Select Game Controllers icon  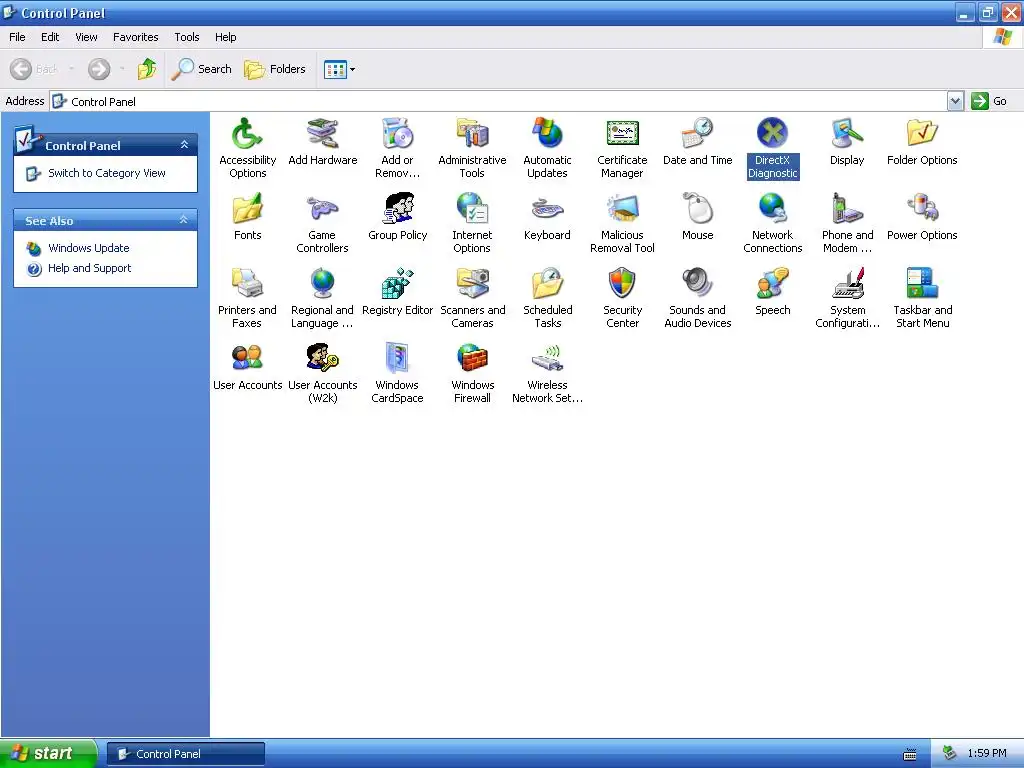click(x=323, y=209)
